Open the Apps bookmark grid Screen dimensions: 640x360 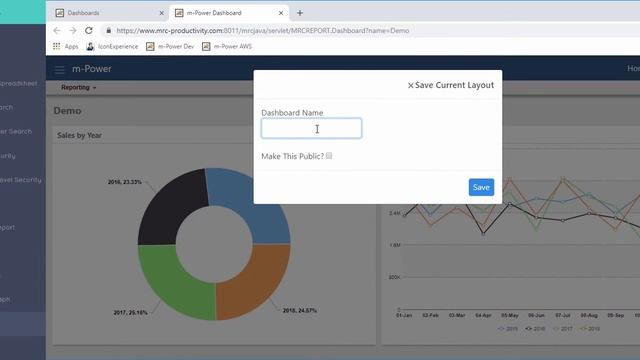pos(65,47)
